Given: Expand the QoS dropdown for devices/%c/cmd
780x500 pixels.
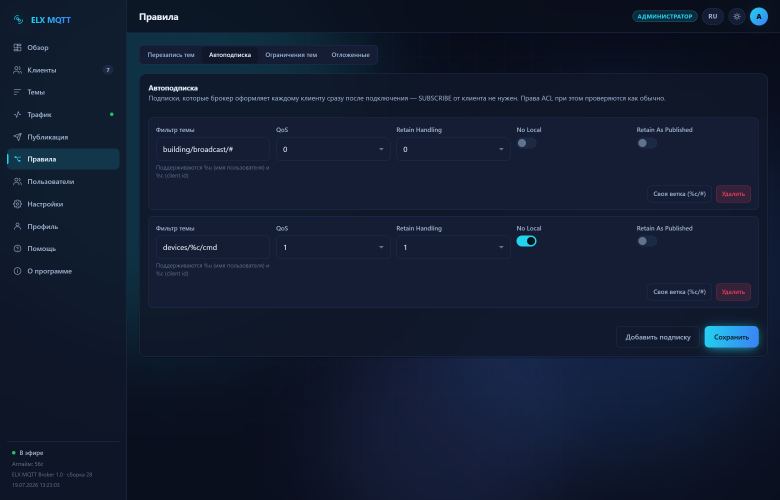Looking at the screenshot, I should tap(333, 247).
